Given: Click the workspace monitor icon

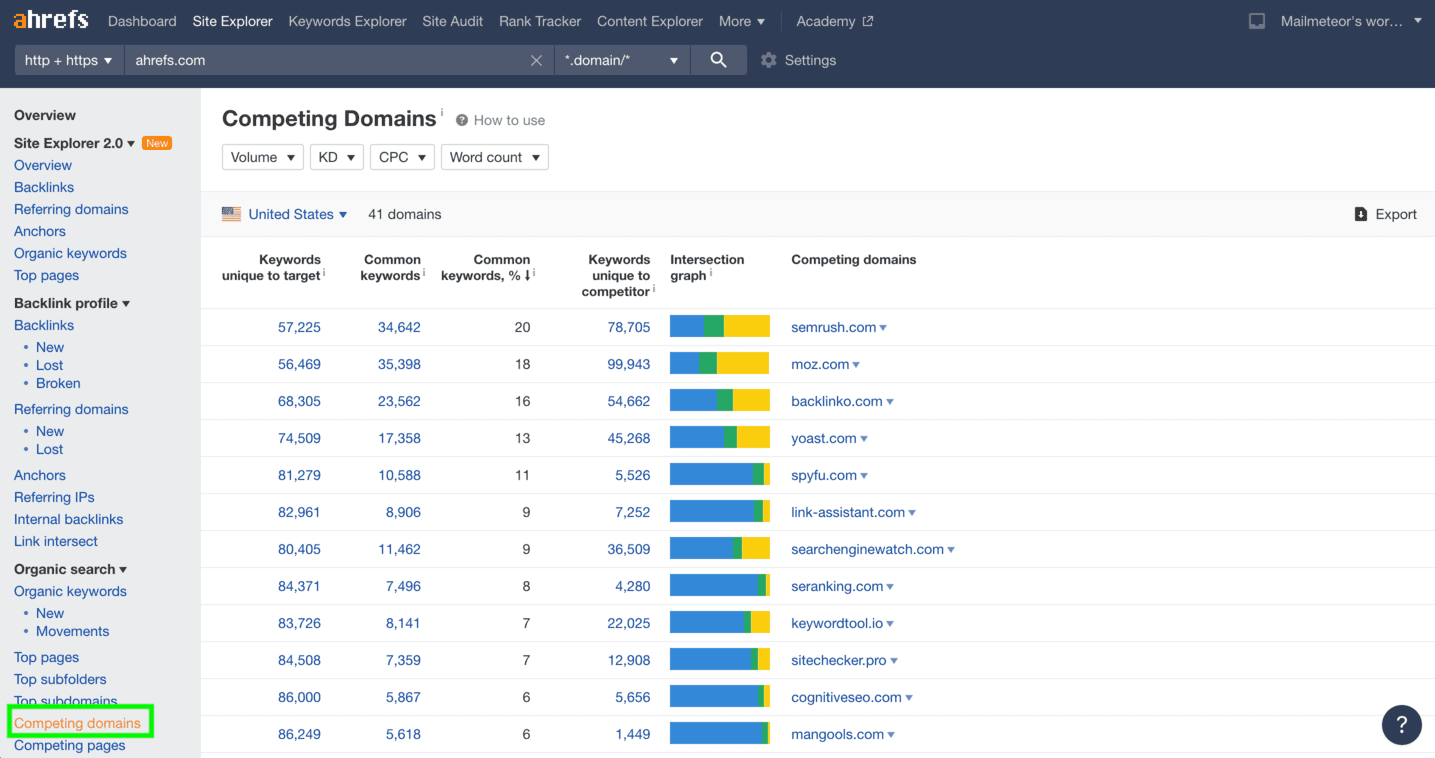Looking at the screenshot, I should [1257, 21].
